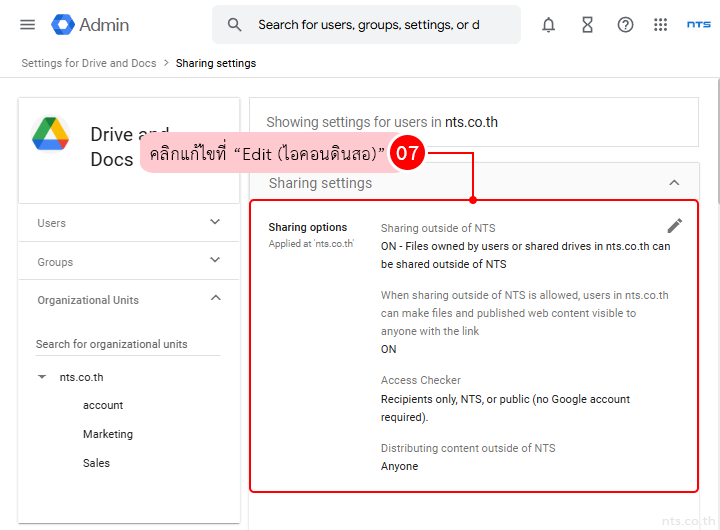Expand the Groups section
The width and height of the screenshot is (720, 530).
click(x=215, y=261)
